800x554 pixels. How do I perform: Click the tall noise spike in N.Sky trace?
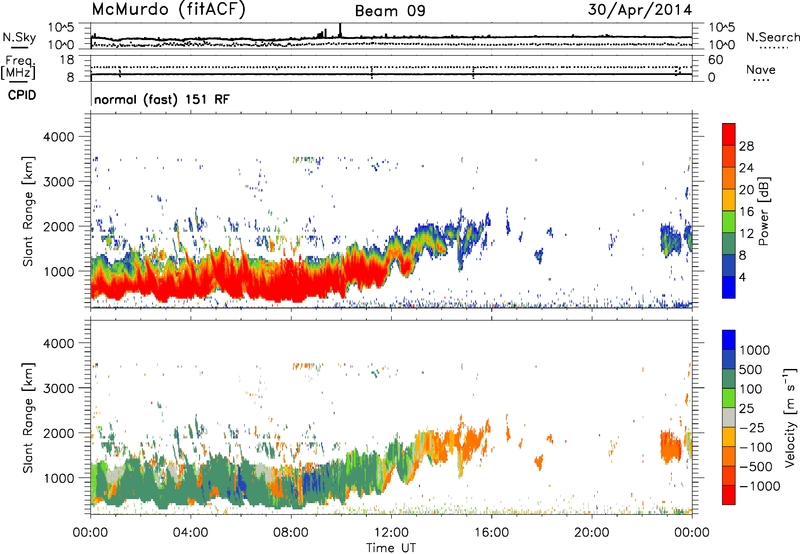click(x=340, y=30)
